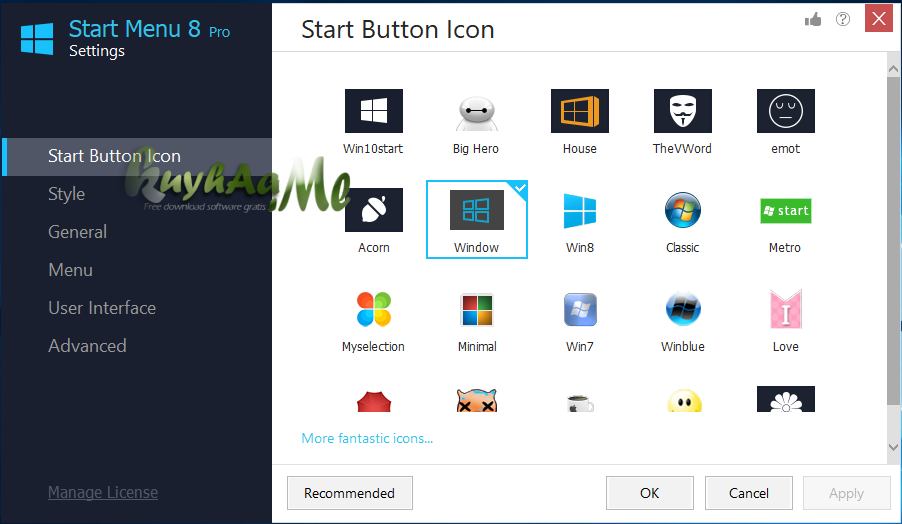Select the red umbrella icon
Screen dimensions: 902x524
(x=373, y=401)
